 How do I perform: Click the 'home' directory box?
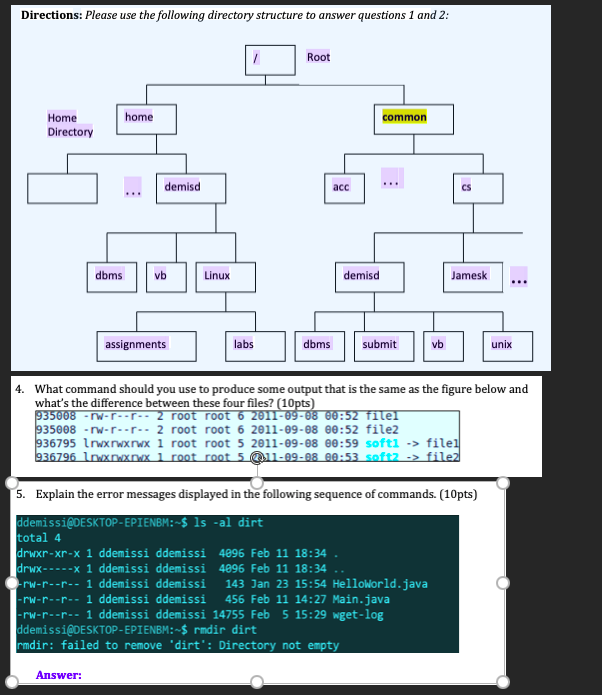click(146, 119)
